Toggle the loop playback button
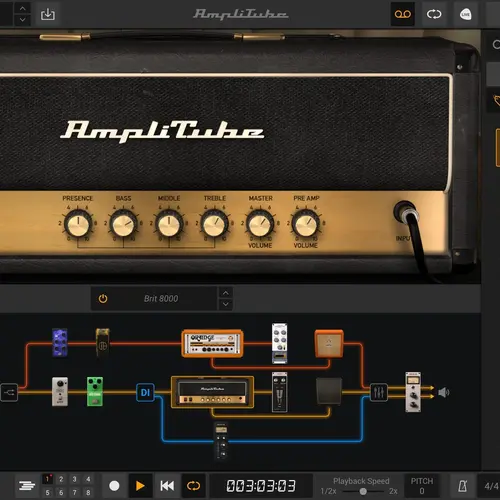500x500 pixels. pyautogui.click(x=193, y=486)
